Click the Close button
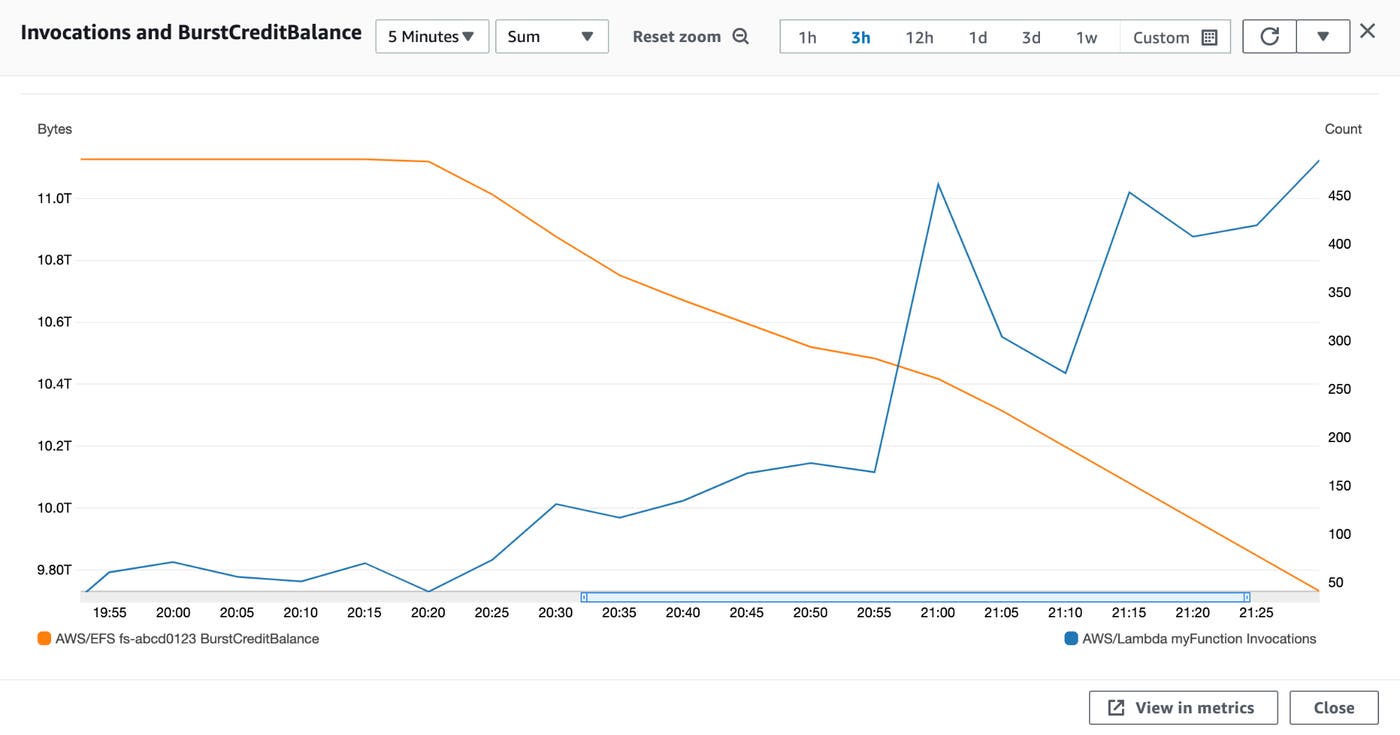Image resolution: width=1400 pixels, height=735 pixels. click(1333, 707)
